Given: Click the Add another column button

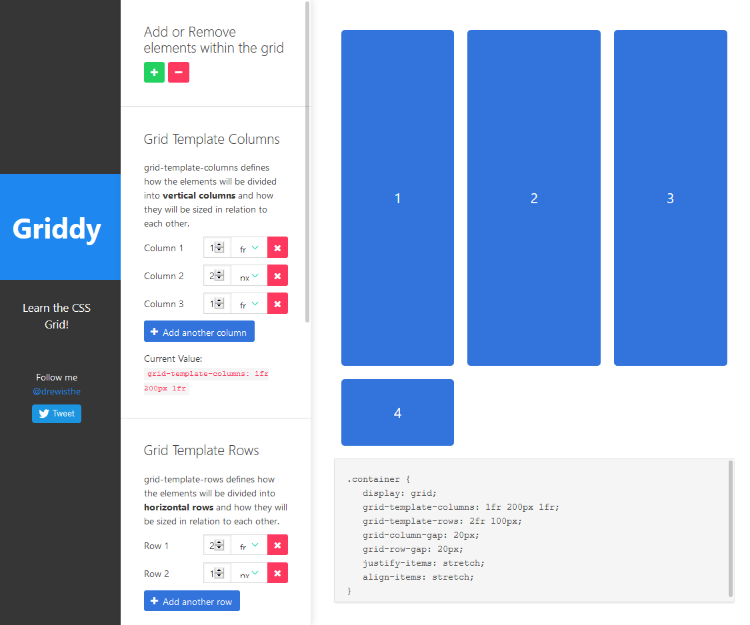Looking at the screenshot, I should click(199, 332).
